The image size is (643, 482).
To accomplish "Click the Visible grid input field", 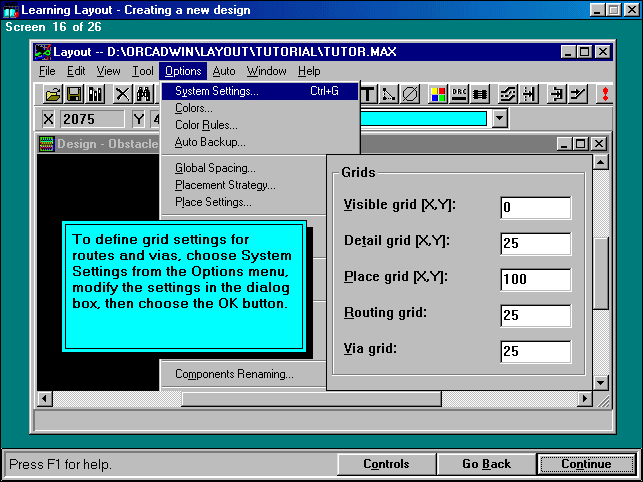I will click(x=535, y=208).
